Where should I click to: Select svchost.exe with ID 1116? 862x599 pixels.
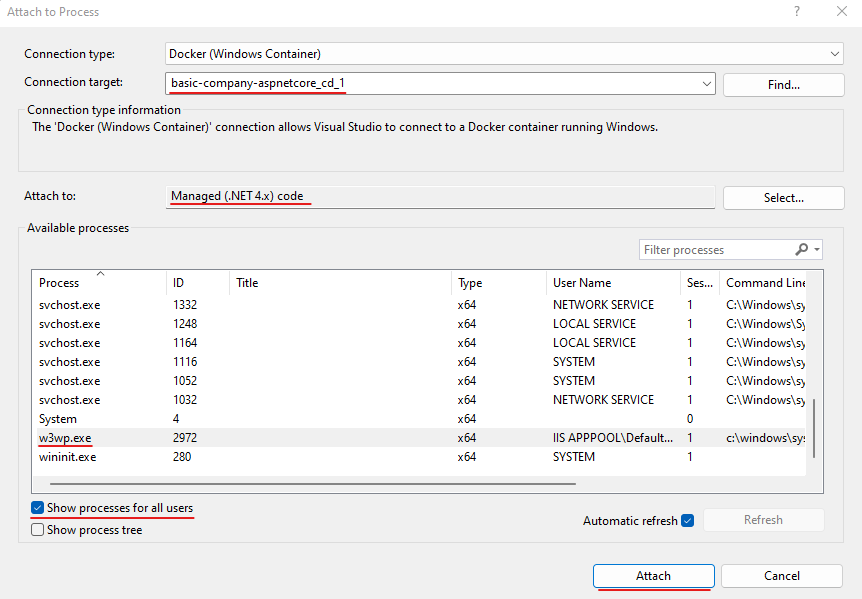[x=421, y=362]
